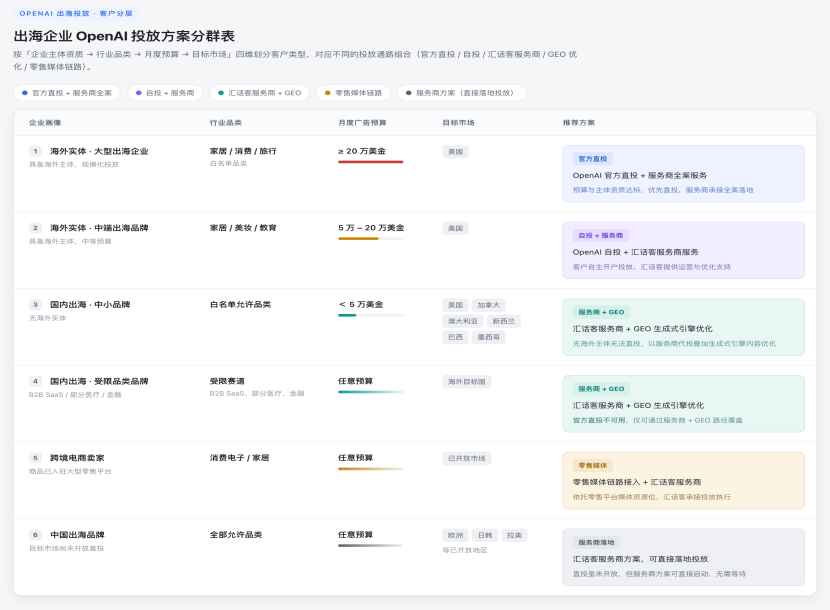Select the 自投 + 服务商 legend pill
Screen dimensions: 830x610
(x=165, y=93)
